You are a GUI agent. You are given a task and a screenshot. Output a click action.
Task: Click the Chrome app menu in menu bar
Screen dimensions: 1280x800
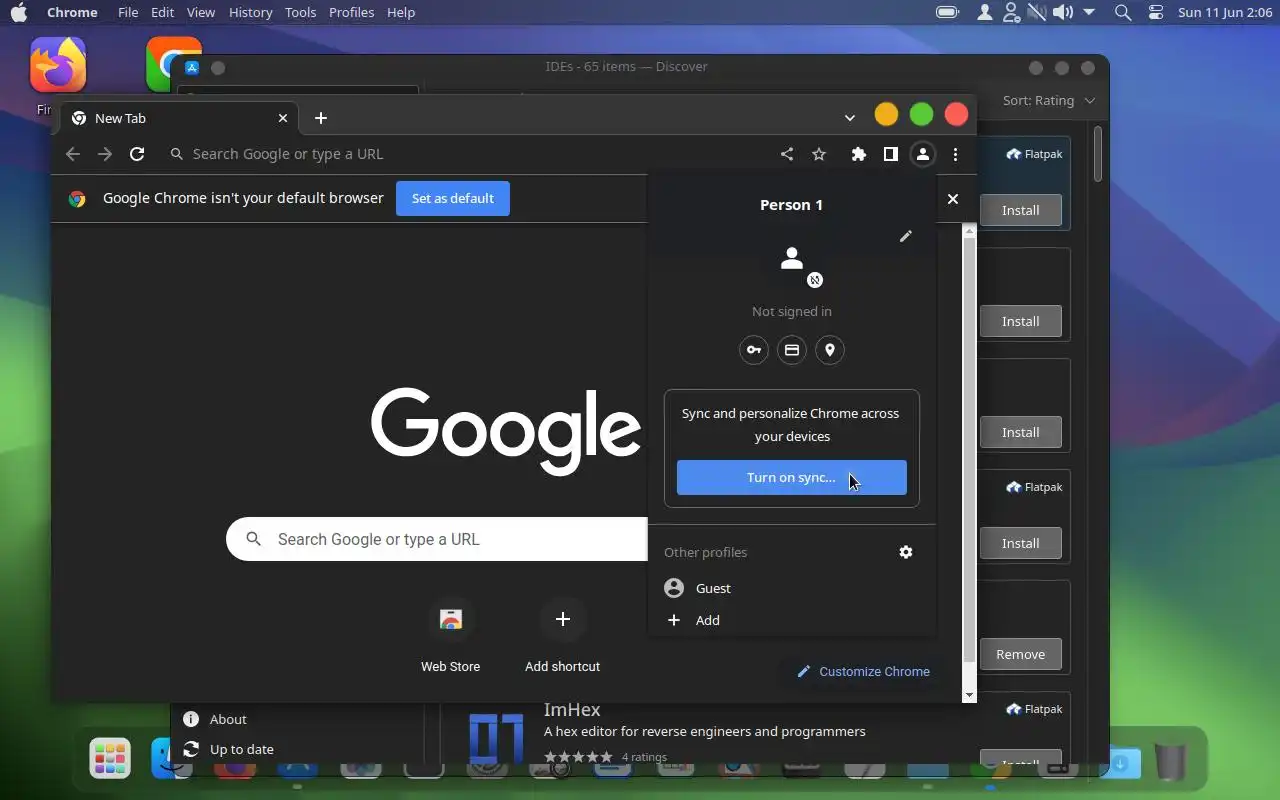click(72, 12)
